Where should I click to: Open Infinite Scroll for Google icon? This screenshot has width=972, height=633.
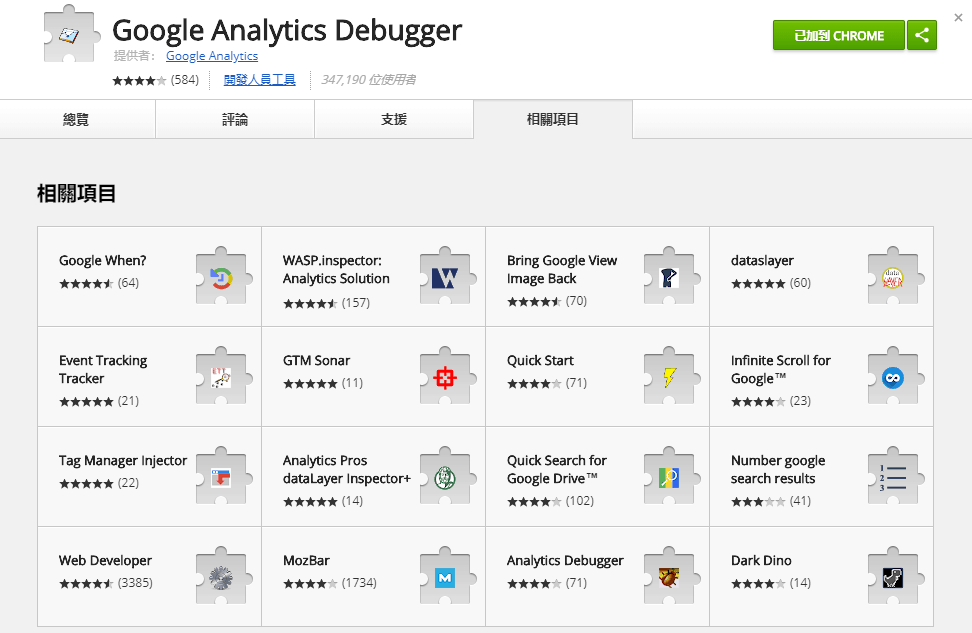click(895, 376)
